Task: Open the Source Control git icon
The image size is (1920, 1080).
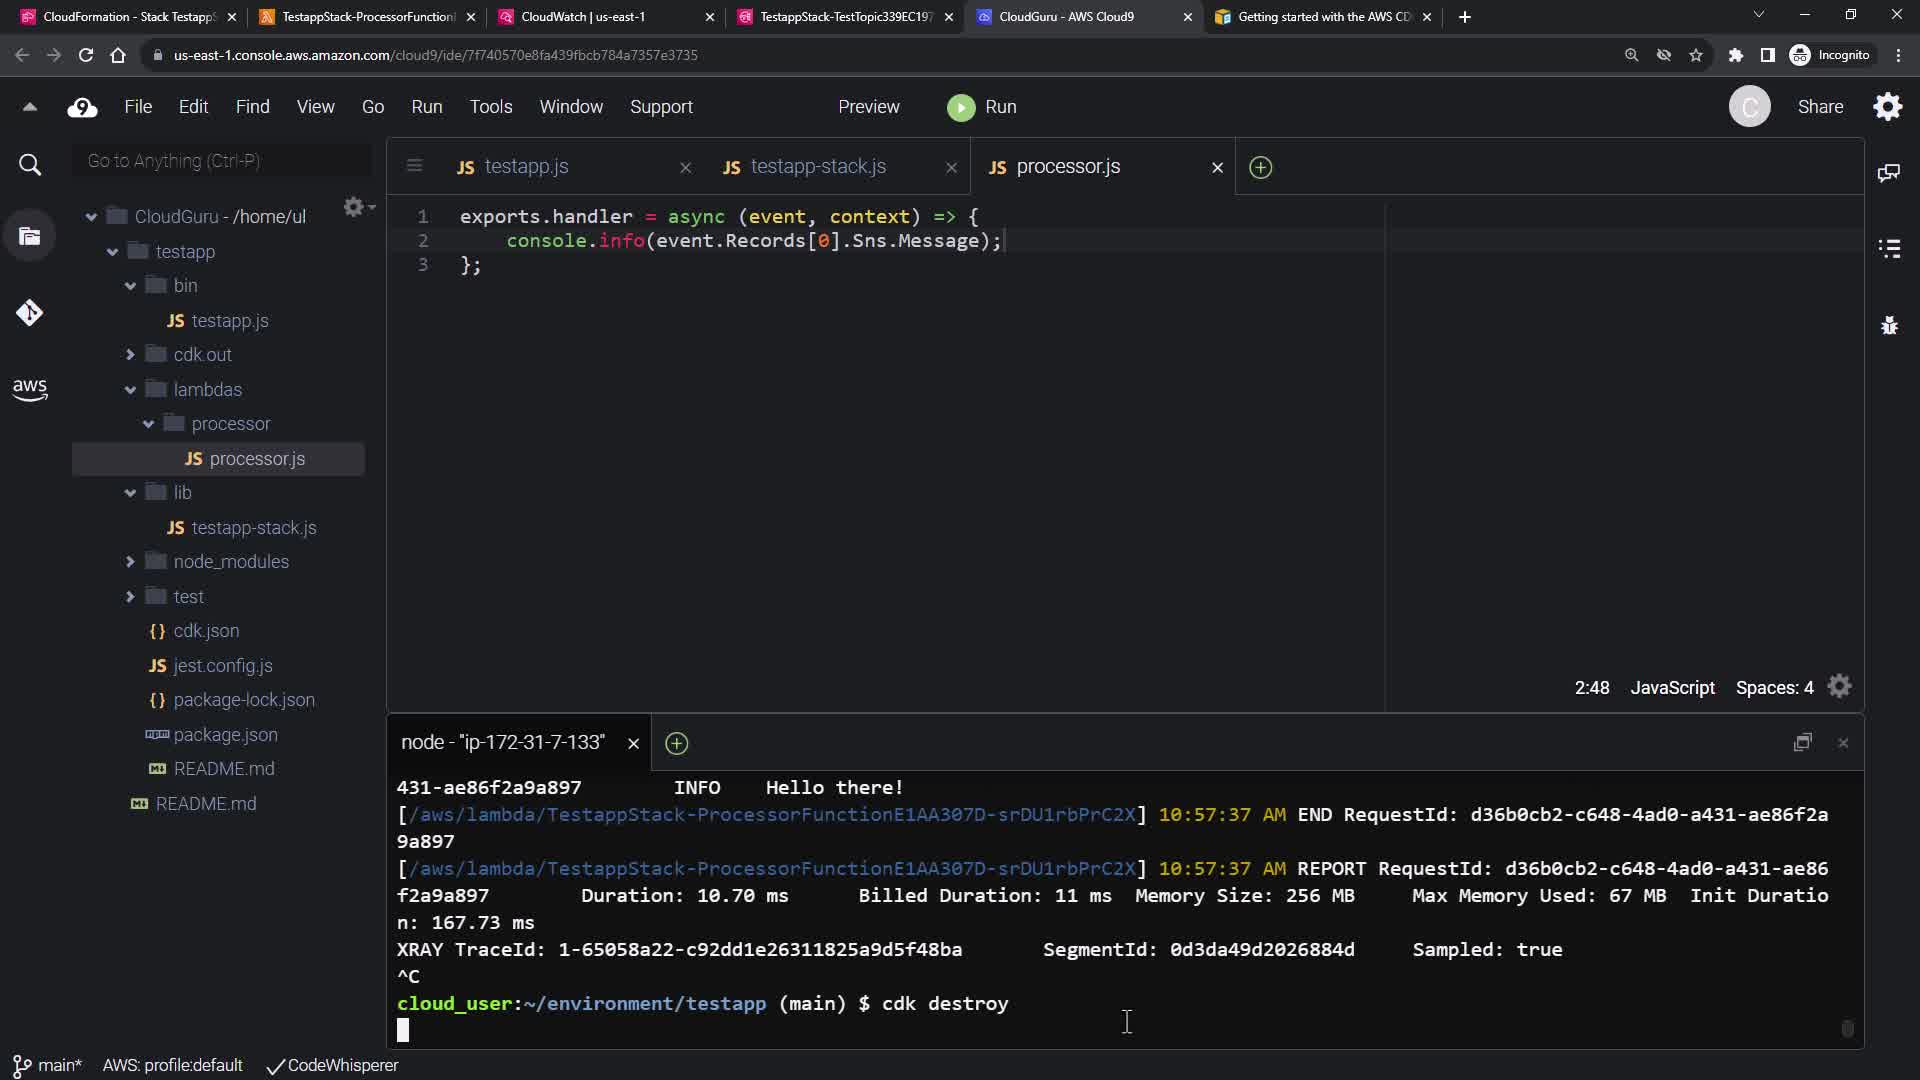Action: tap(30, 313)
